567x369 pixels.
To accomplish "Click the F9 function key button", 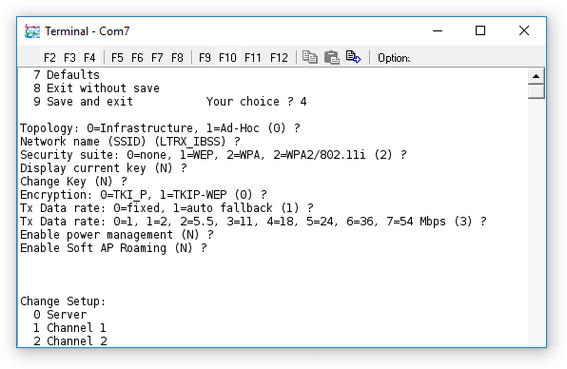I will point(205,58).
